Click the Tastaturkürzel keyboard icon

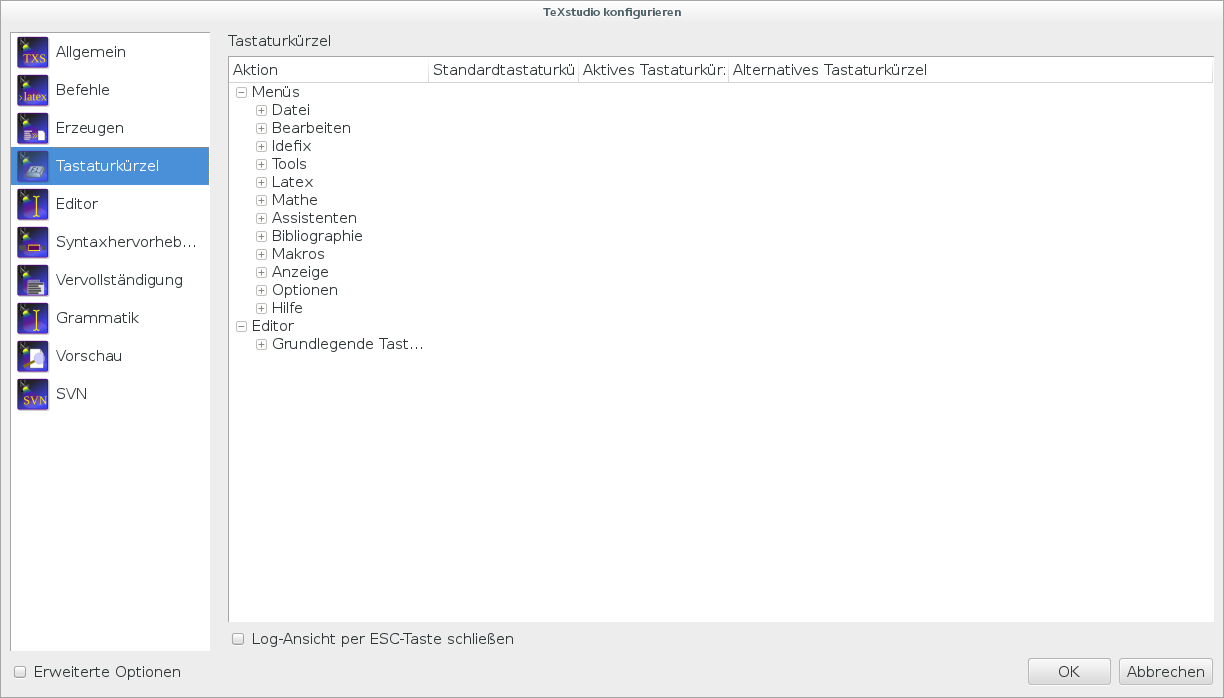pyautogui.click(x=33, y=166)
